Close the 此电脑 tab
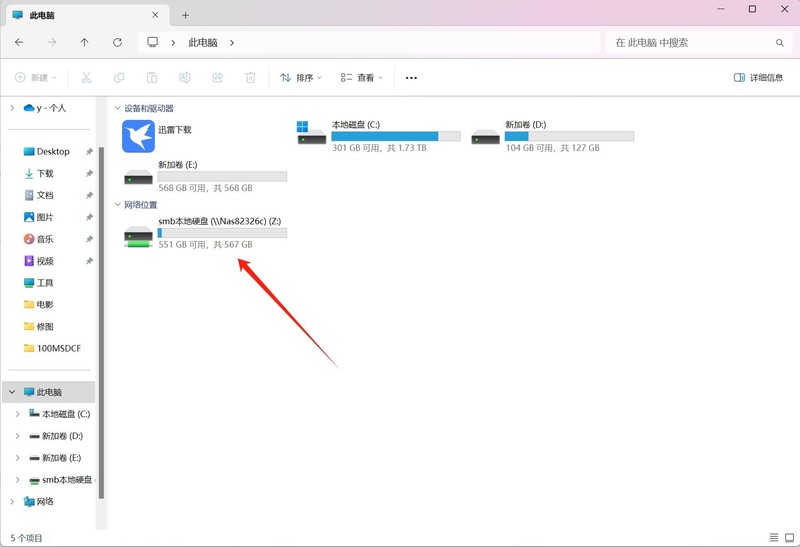Screen dimensions: 800x547 155,15
